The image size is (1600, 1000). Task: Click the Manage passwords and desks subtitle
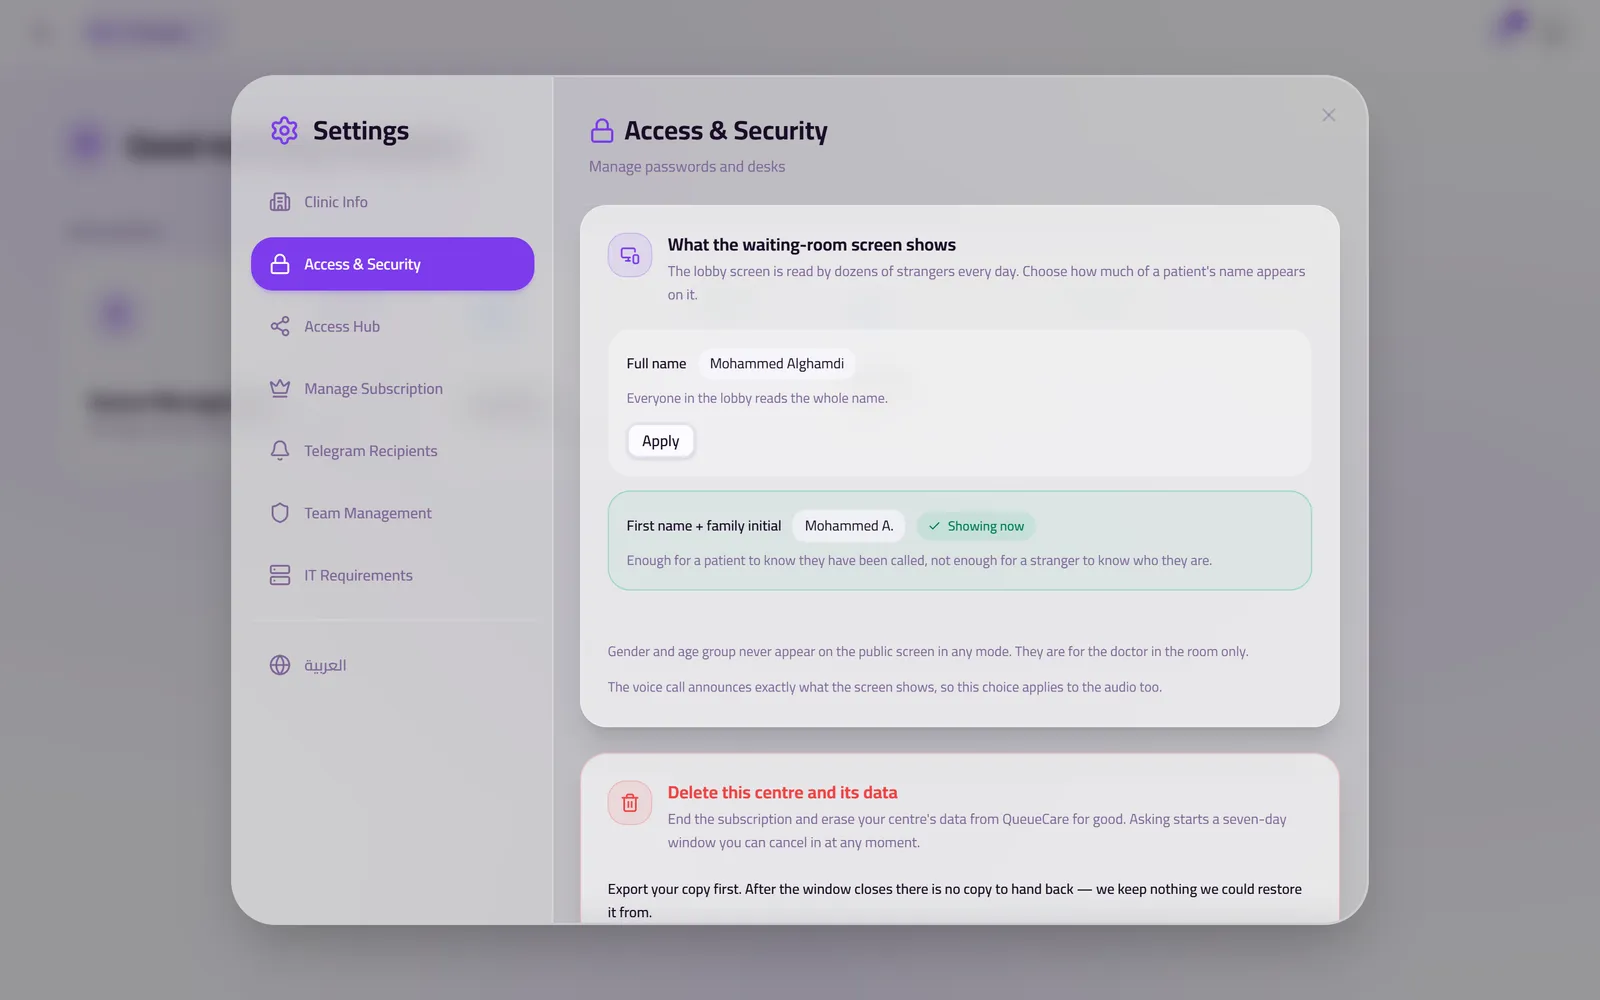[687, 167]
